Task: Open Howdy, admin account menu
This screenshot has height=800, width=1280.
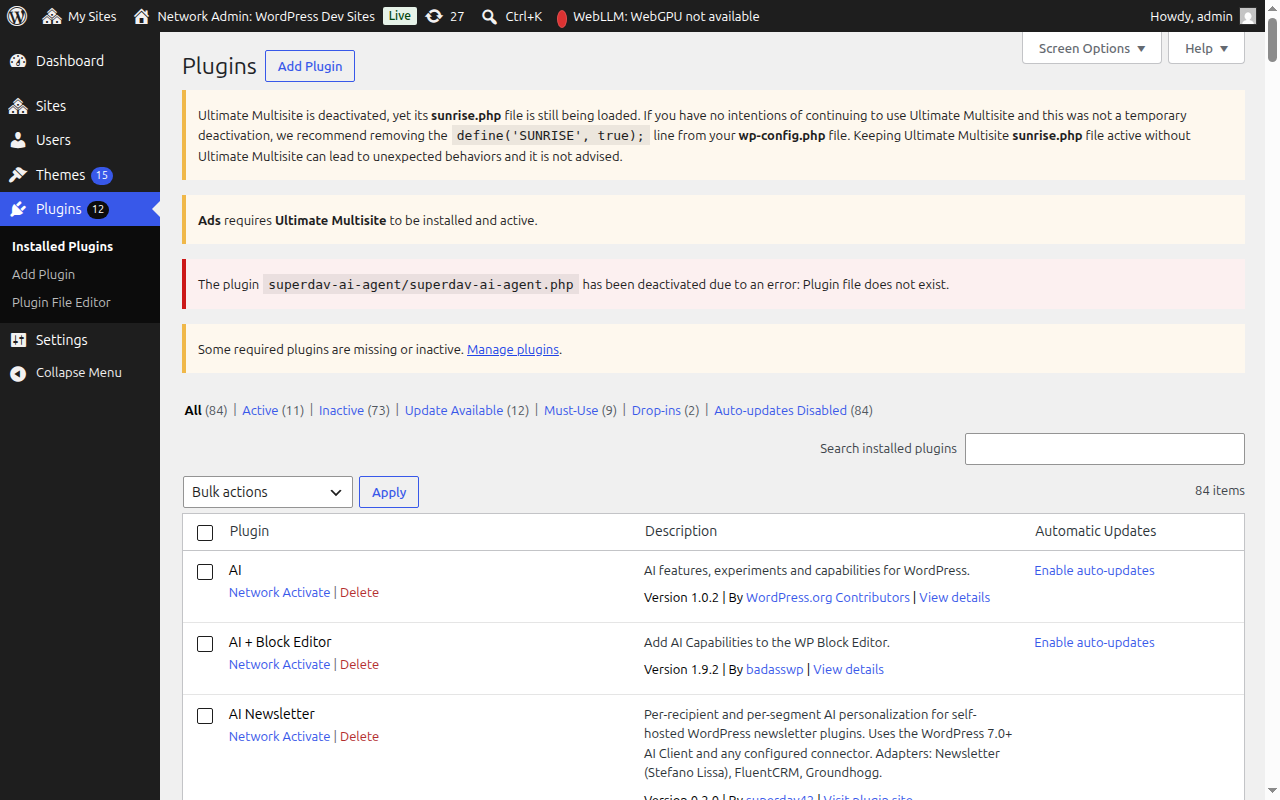Action: [1203, 16]
